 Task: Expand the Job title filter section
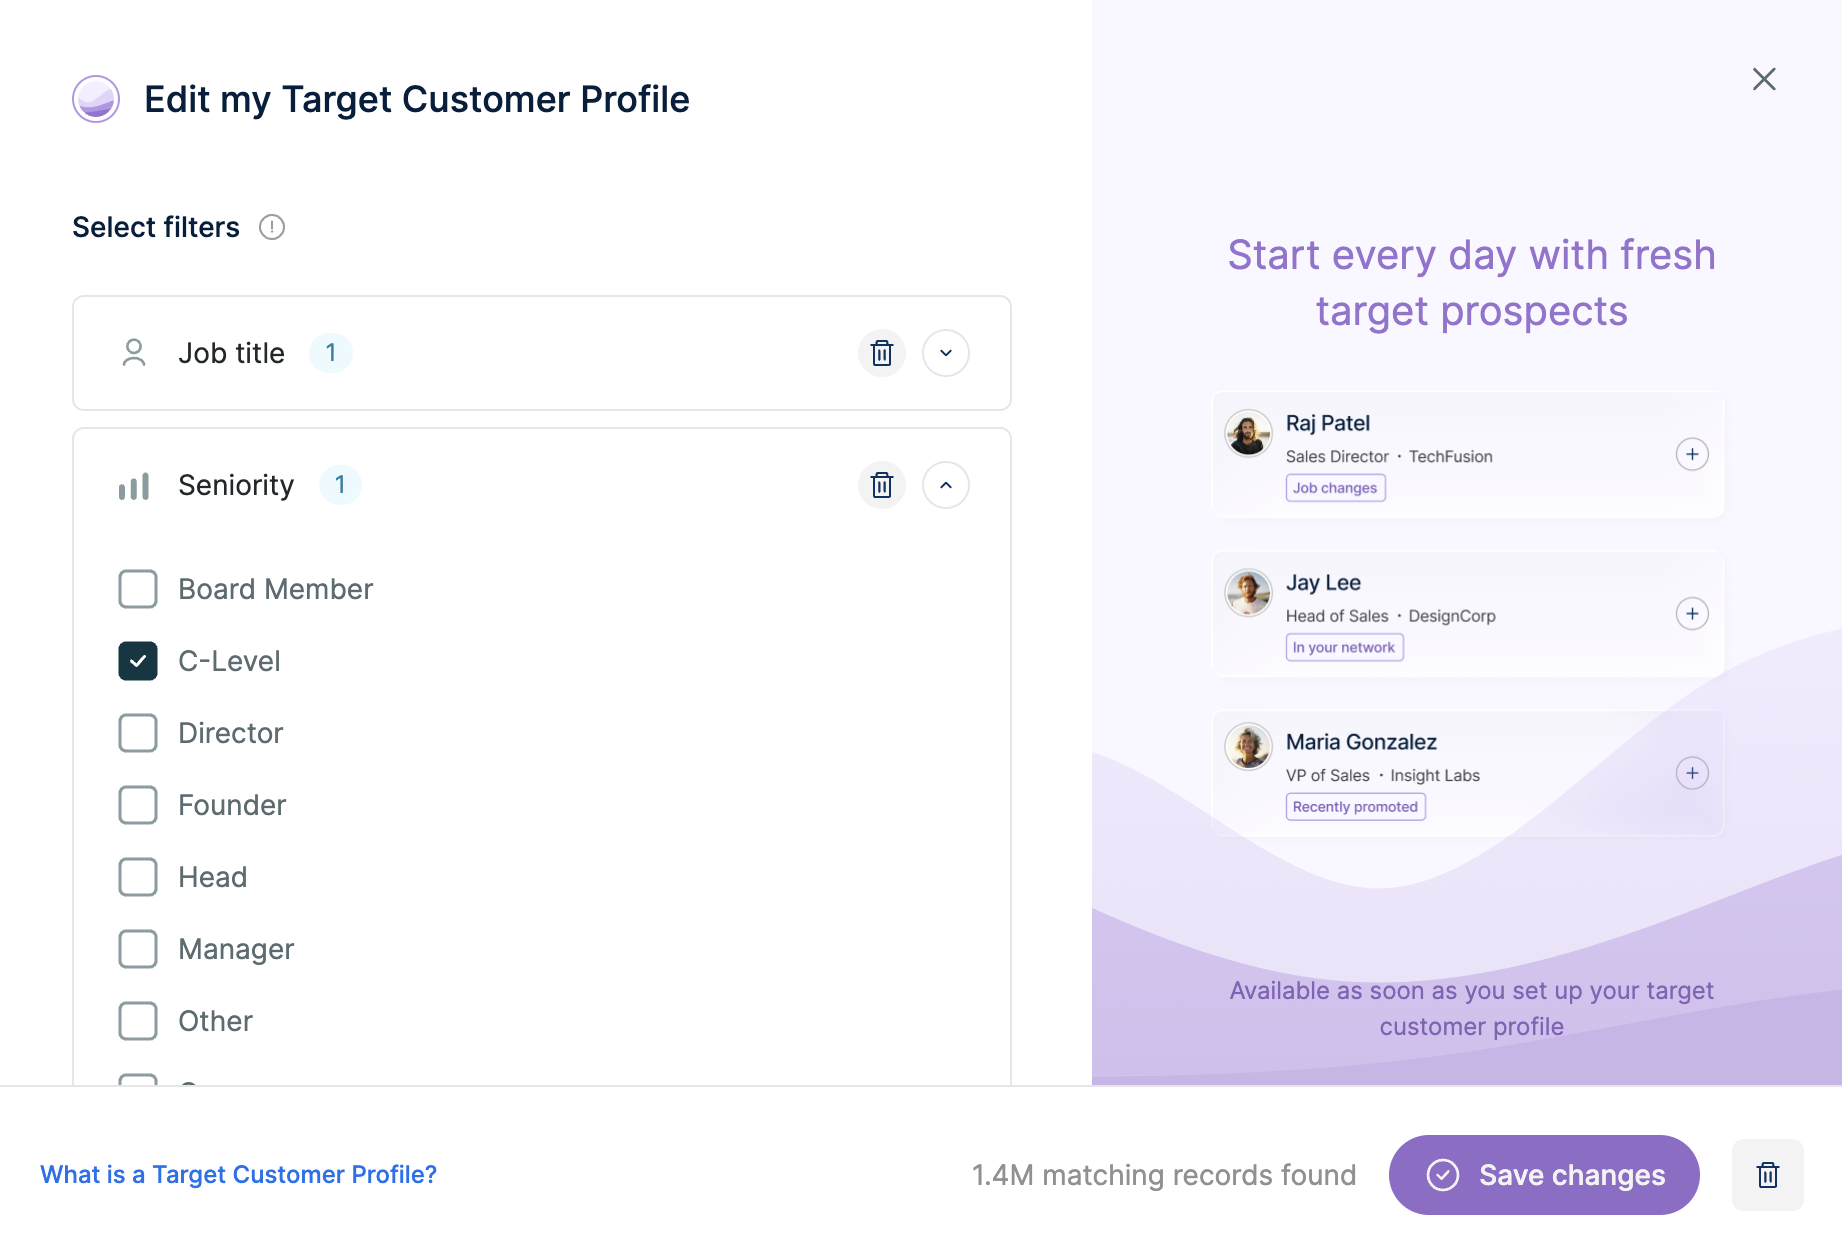(945, 353)
